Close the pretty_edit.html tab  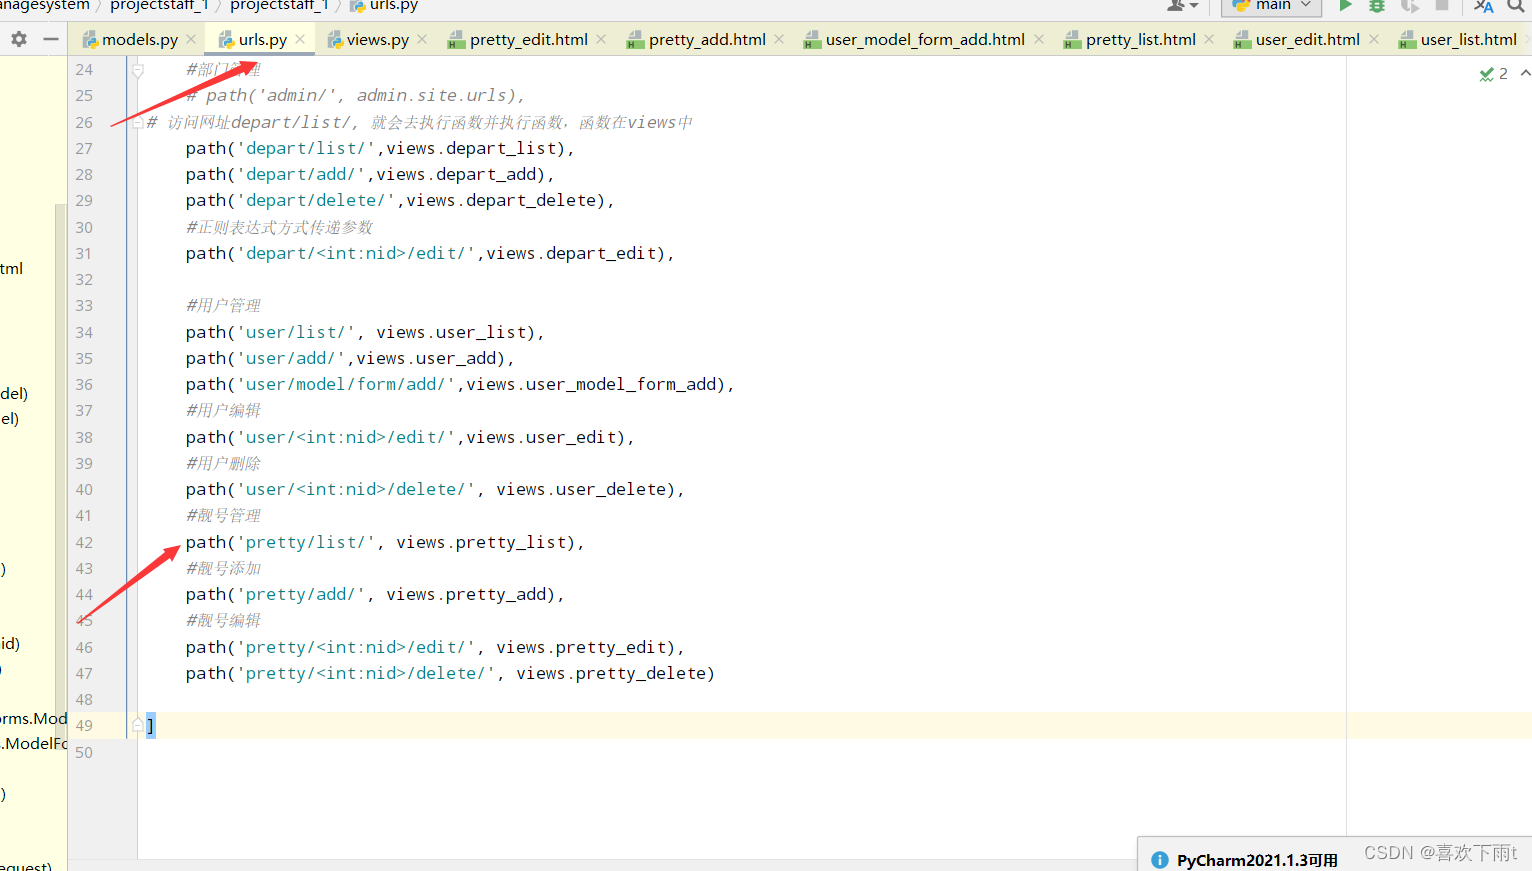(x=601, y=39)
